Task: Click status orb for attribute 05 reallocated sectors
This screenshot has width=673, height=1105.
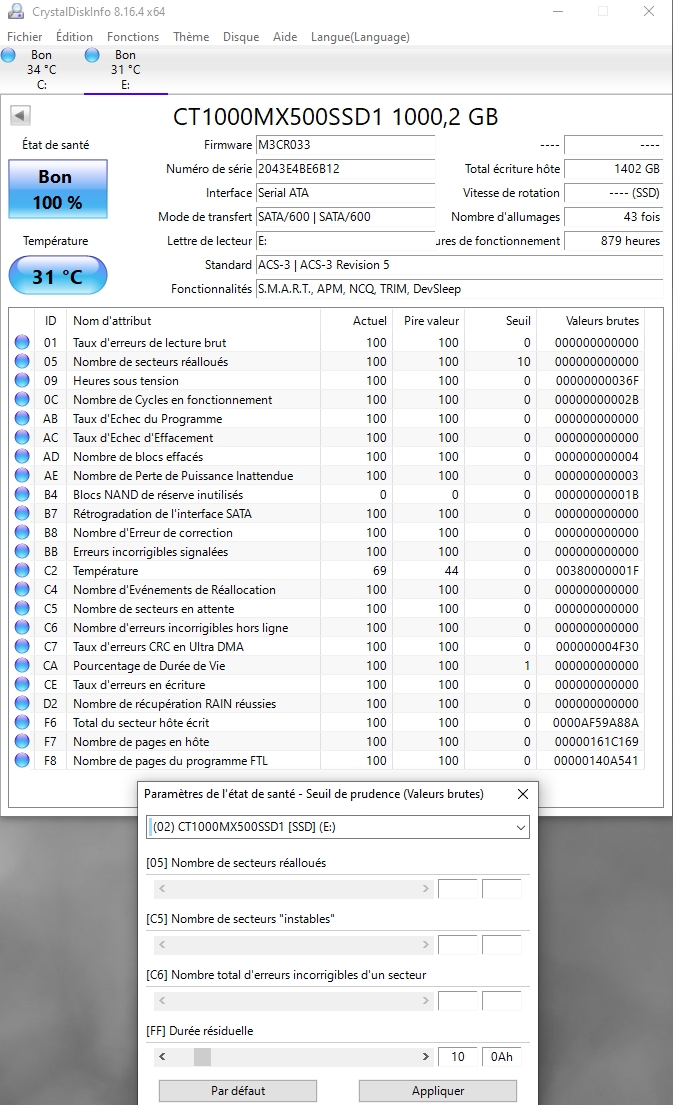Action: pos(23,361)
